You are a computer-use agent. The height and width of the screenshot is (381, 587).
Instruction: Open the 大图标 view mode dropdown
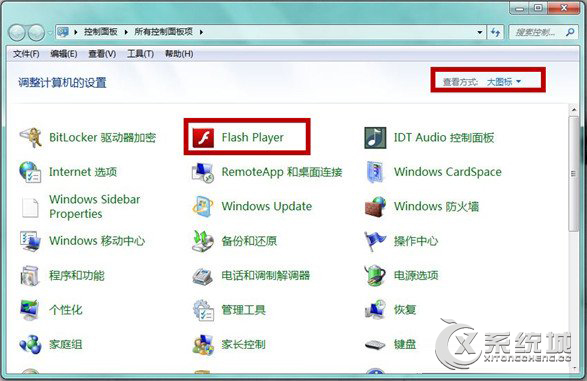[504, 82]
